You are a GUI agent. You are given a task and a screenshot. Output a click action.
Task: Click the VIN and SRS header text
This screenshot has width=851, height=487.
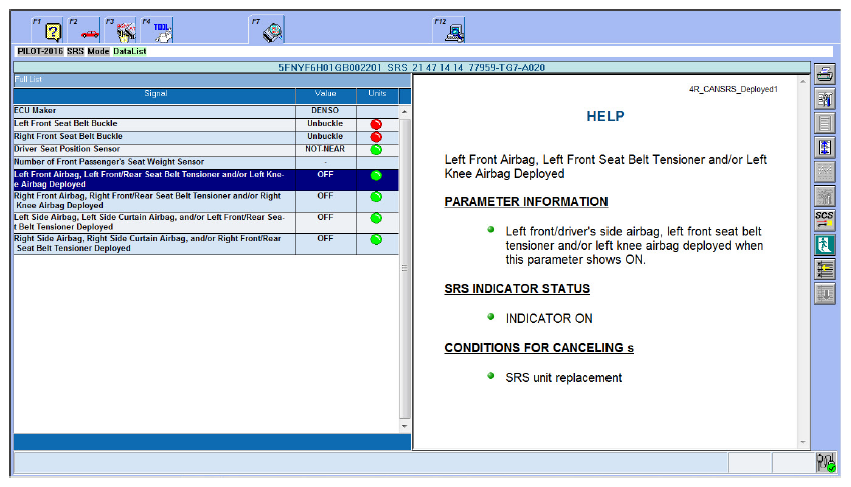(411, 68)
